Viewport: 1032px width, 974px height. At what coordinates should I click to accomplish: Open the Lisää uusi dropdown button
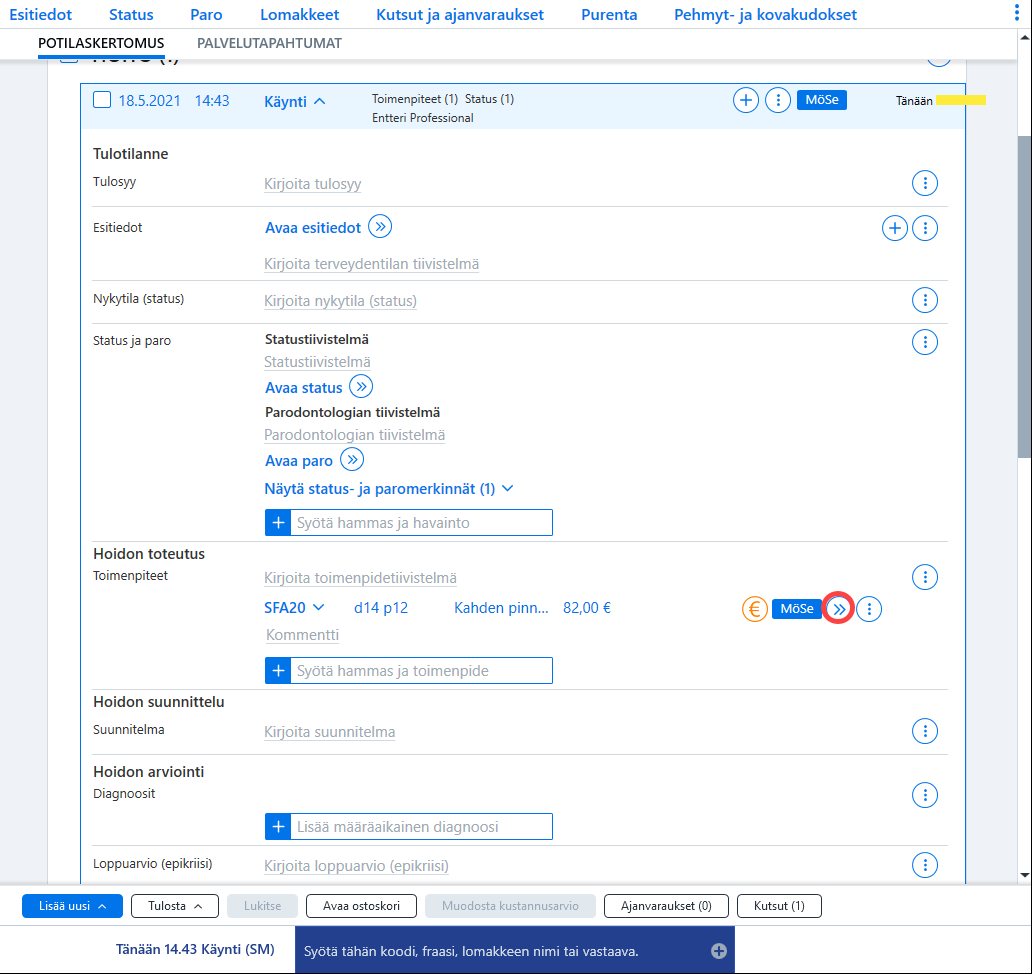click(72, 906)
